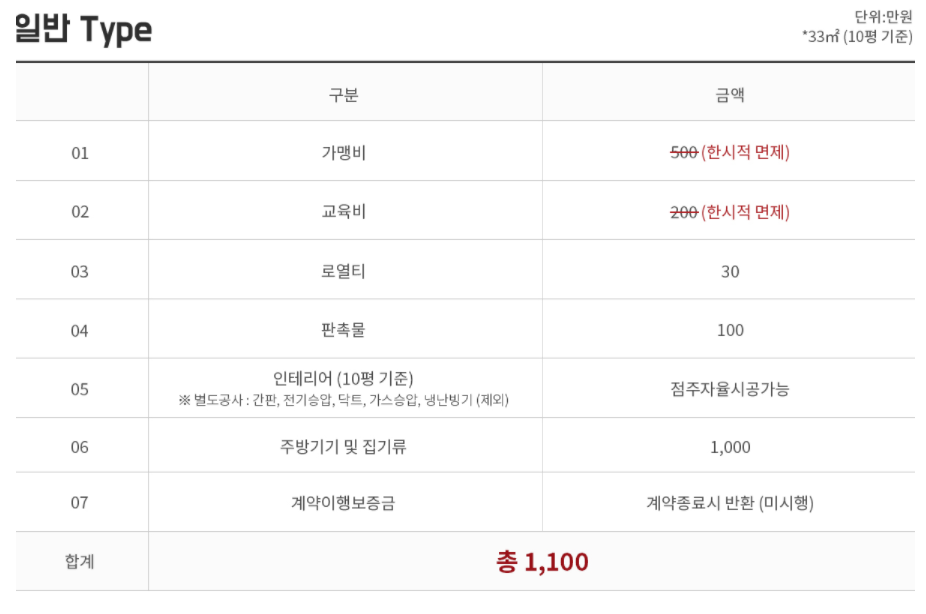Select the '구분' column header
The width and height of the screenshot is (926, 614).
[344, 94]
